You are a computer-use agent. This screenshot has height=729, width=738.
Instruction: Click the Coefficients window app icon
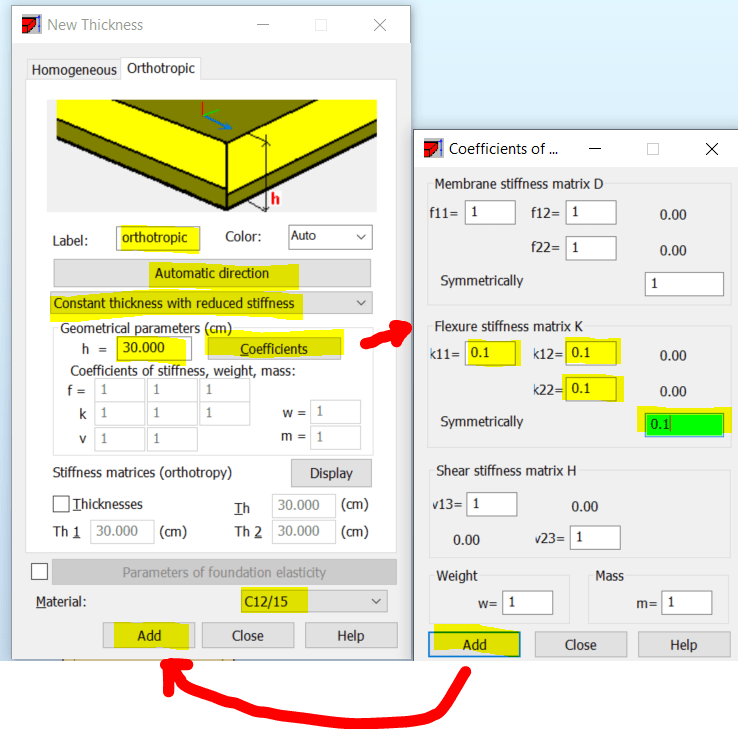[x=433, y=148]
